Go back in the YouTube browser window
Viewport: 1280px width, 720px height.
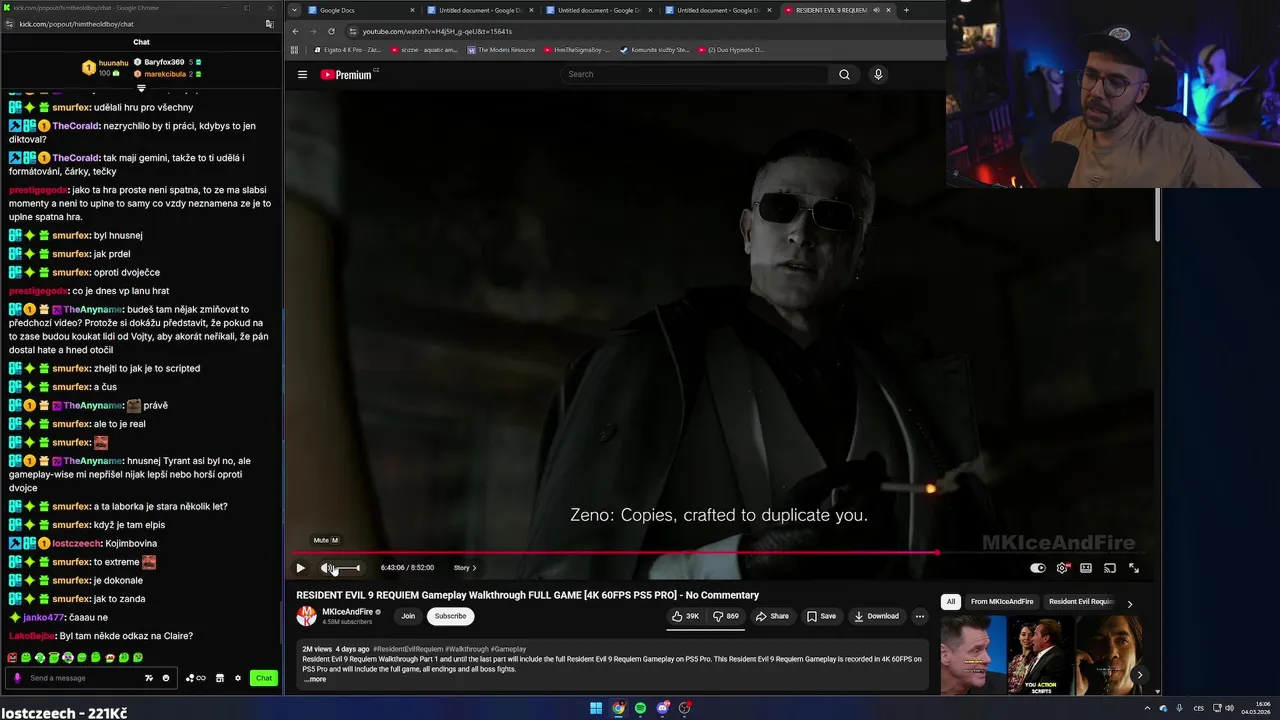click(x=295, y=31)
